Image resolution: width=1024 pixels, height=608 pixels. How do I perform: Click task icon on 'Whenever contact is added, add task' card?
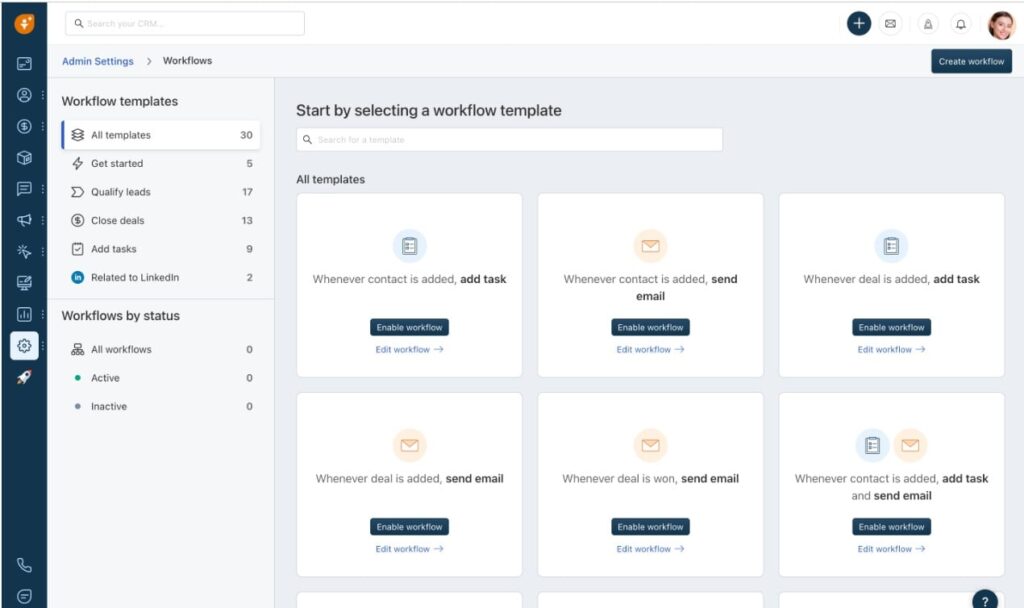click(x=409, y=246)
